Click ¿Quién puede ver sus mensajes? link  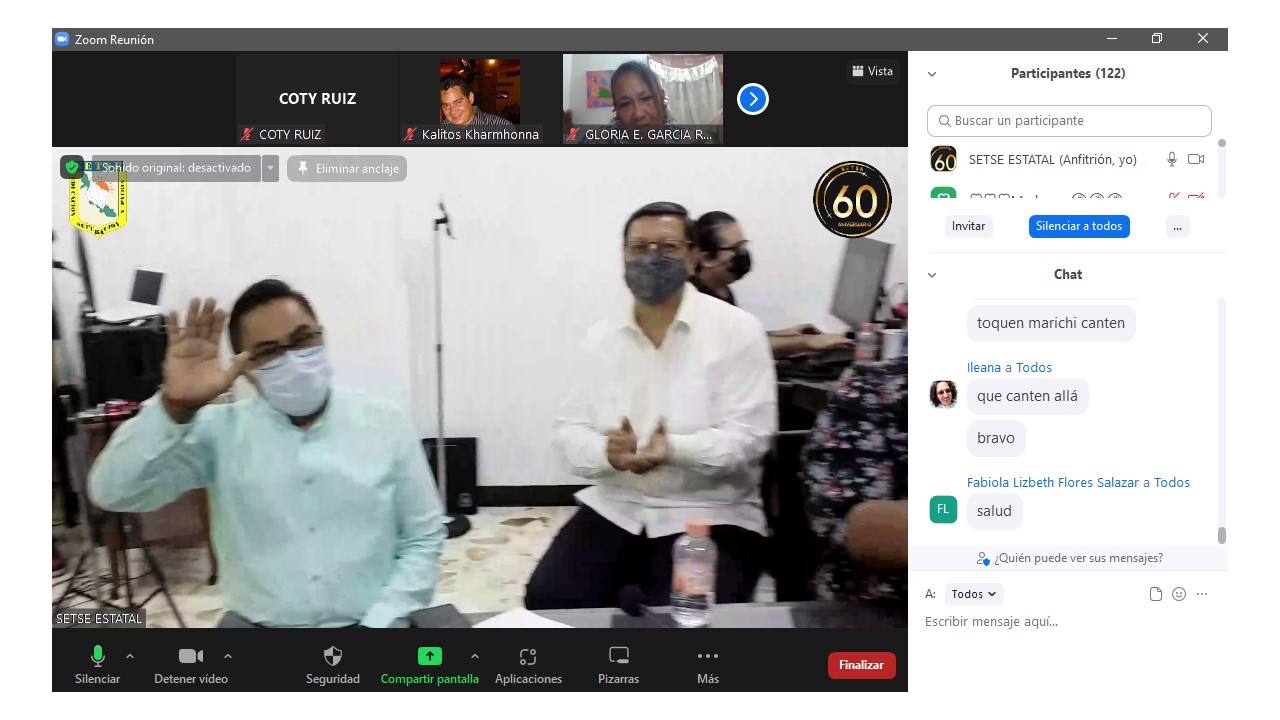1069,558
